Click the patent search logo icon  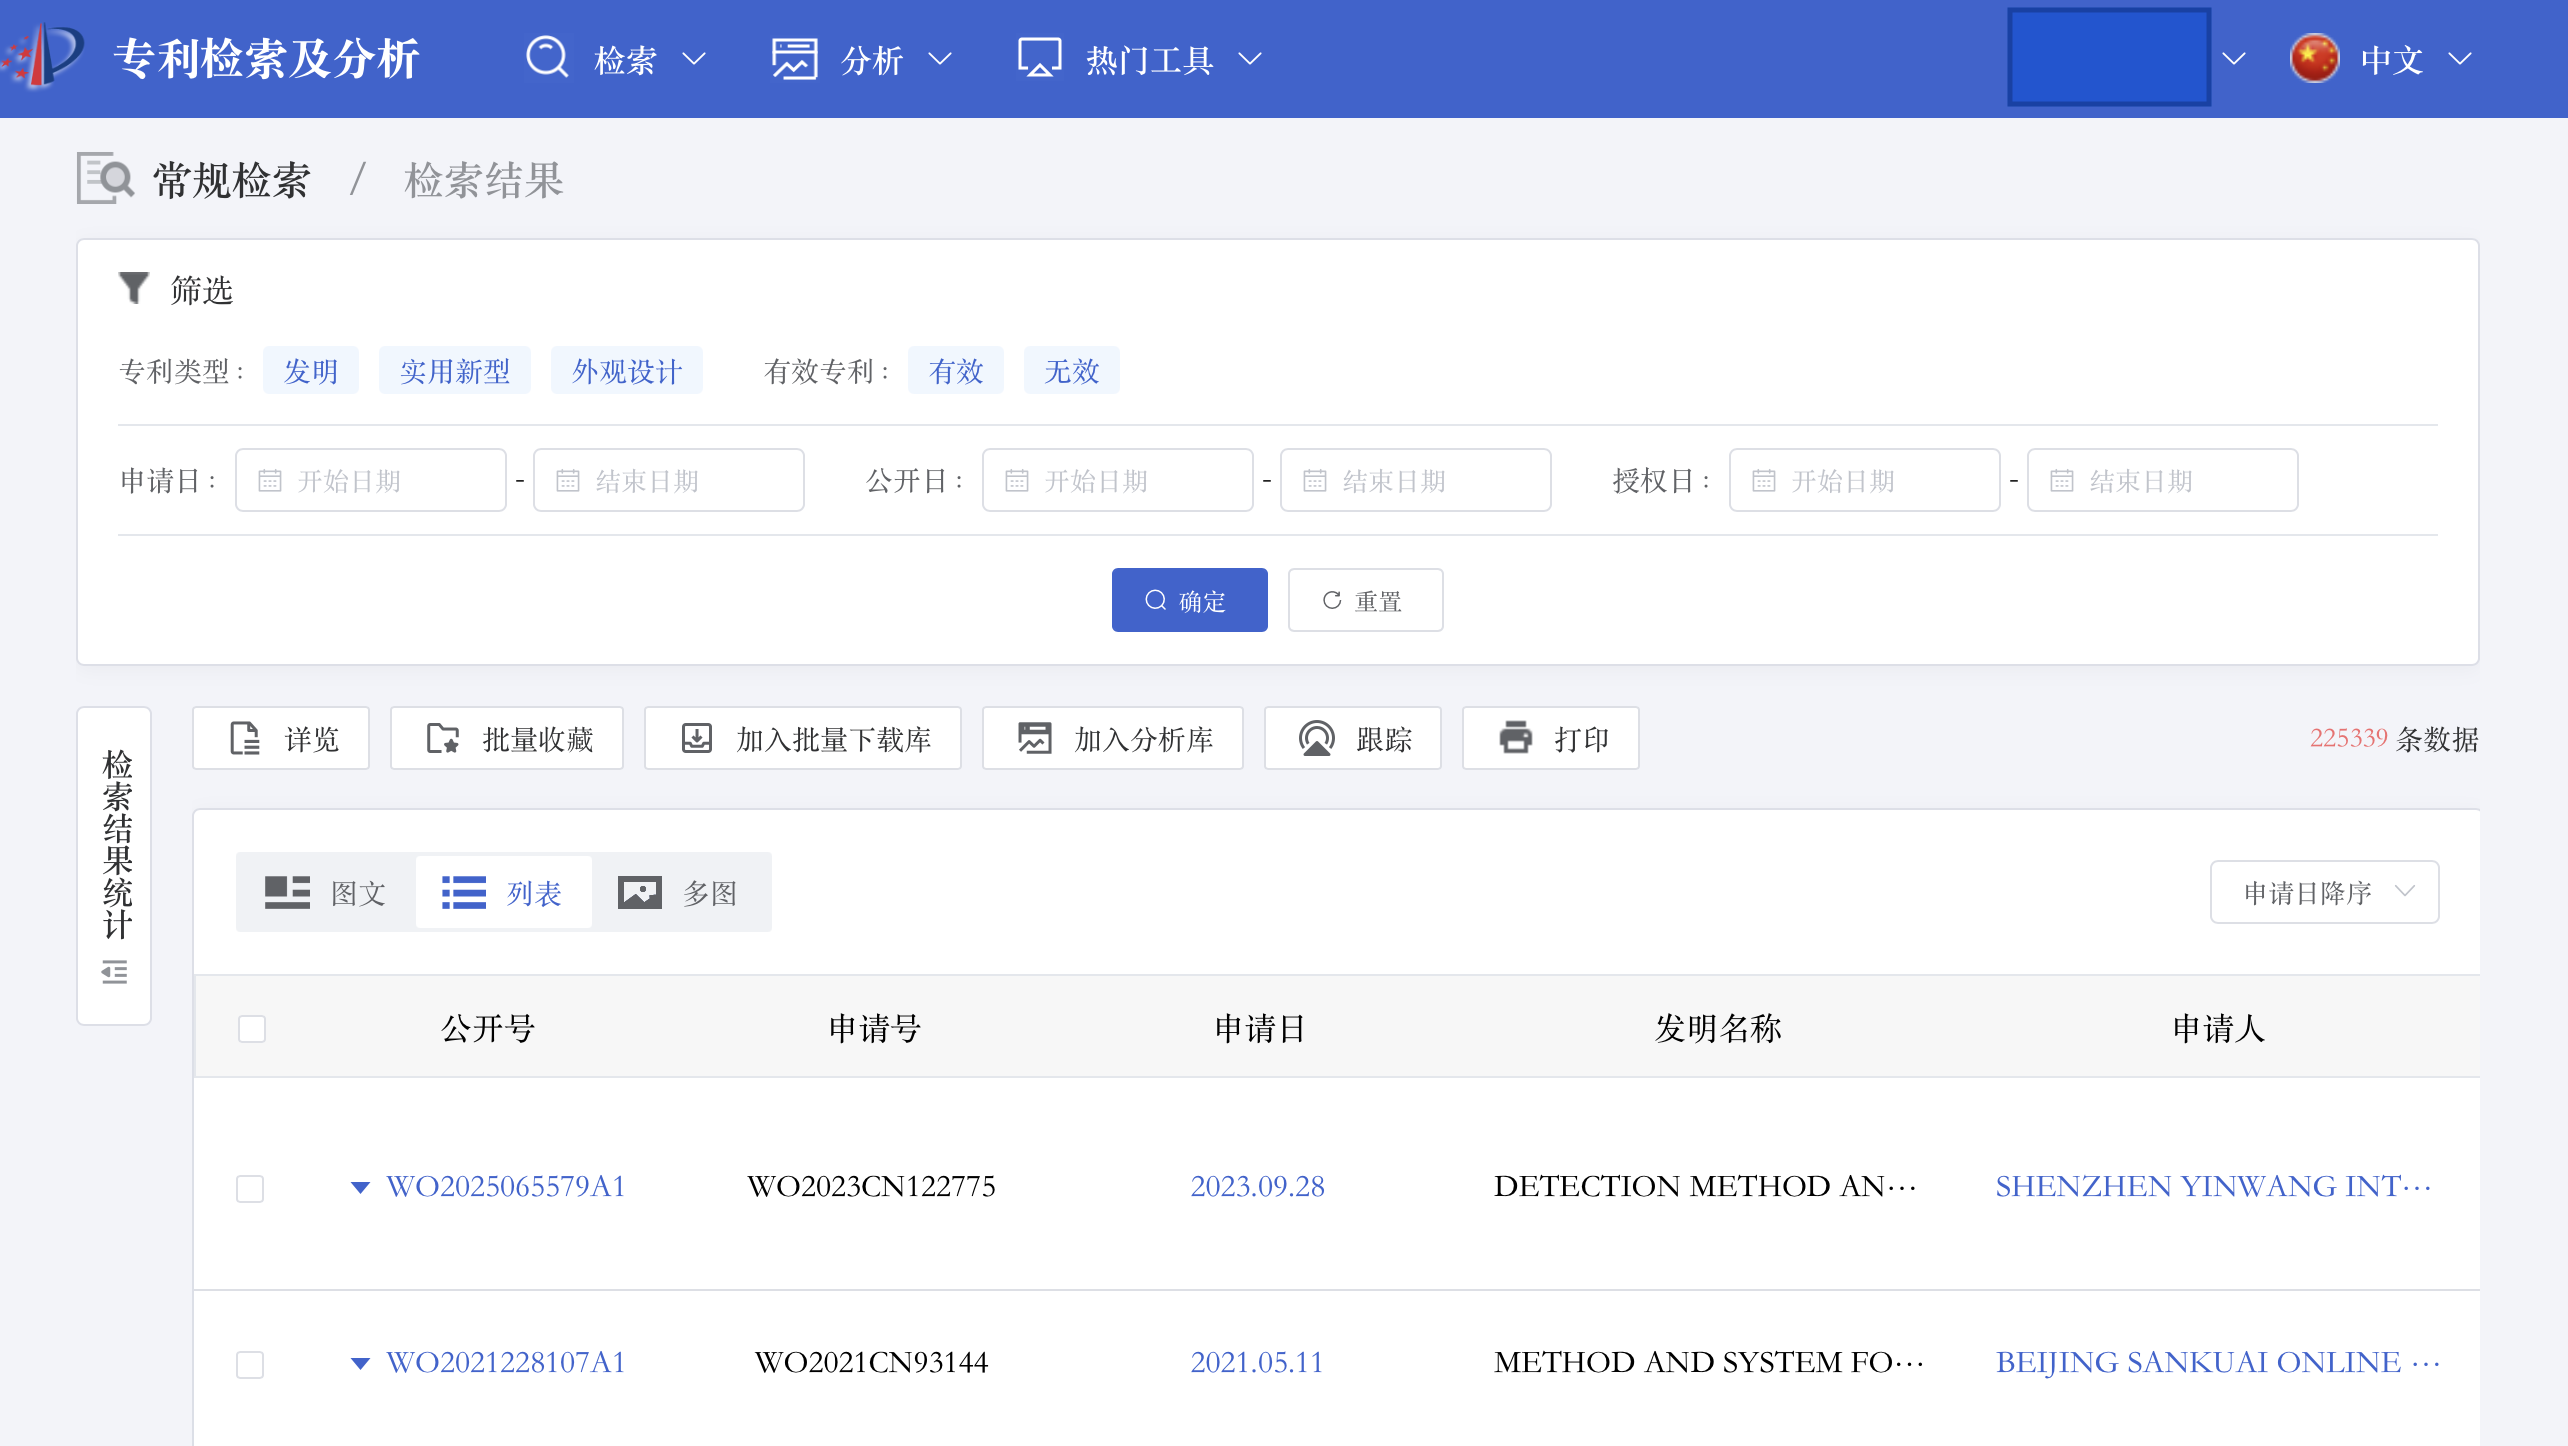coord(42,57)
